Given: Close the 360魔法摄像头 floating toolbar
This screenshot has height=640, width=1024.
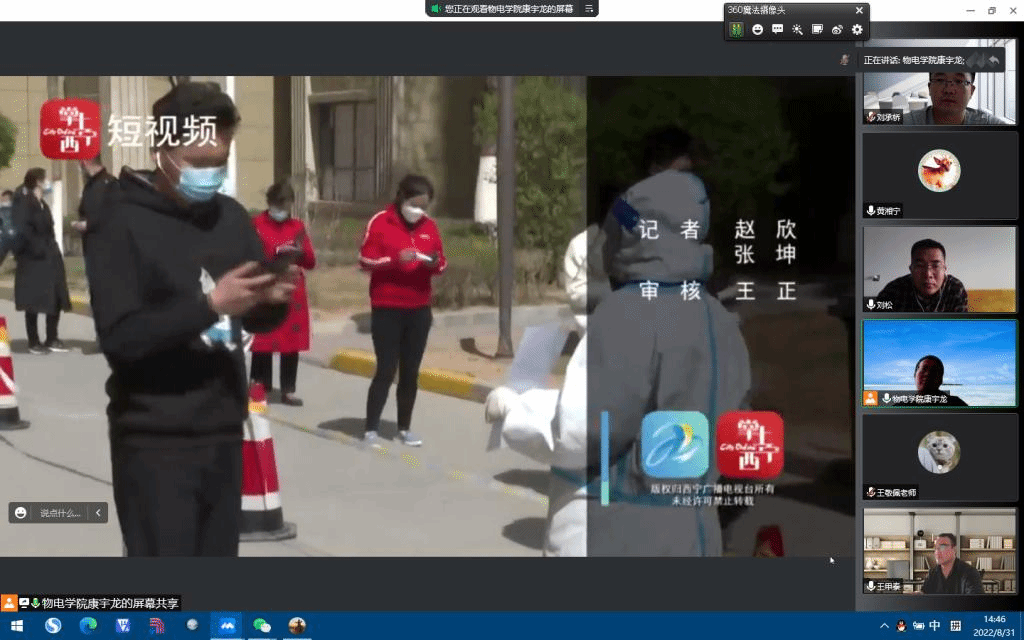Looking at the screenshot, I should [861, 9].
